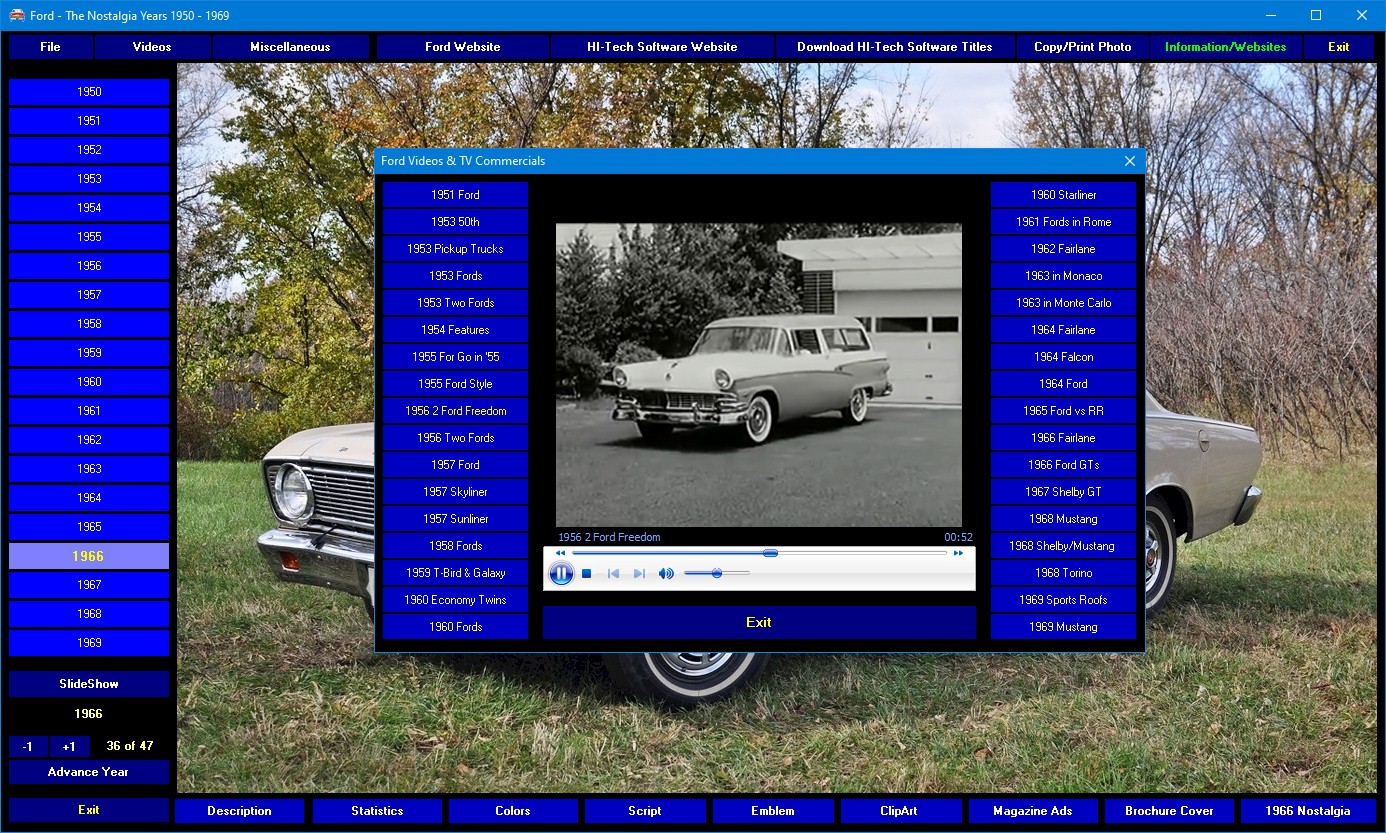Viewport: 1386px width, 833px height.
Task: Open the File menu
Action: point(50,47)
